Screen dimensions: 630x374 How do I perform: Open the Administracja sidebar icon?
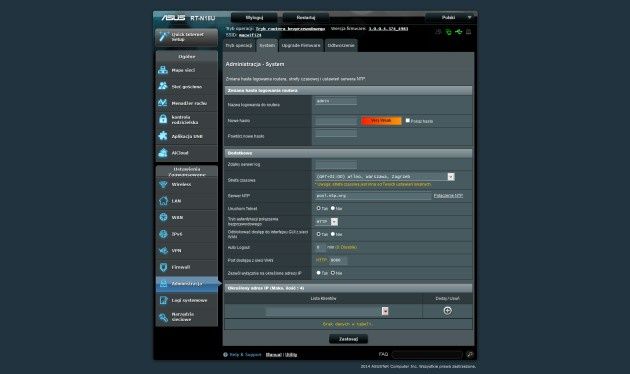tap(164, 284)
